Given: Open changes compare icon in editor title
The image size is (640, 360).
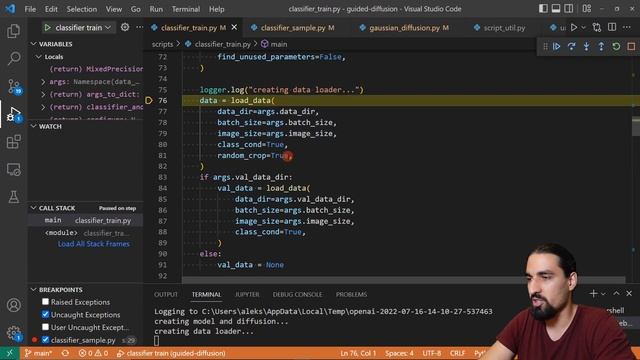Looking at the screenshot, I should click(597, 27).
